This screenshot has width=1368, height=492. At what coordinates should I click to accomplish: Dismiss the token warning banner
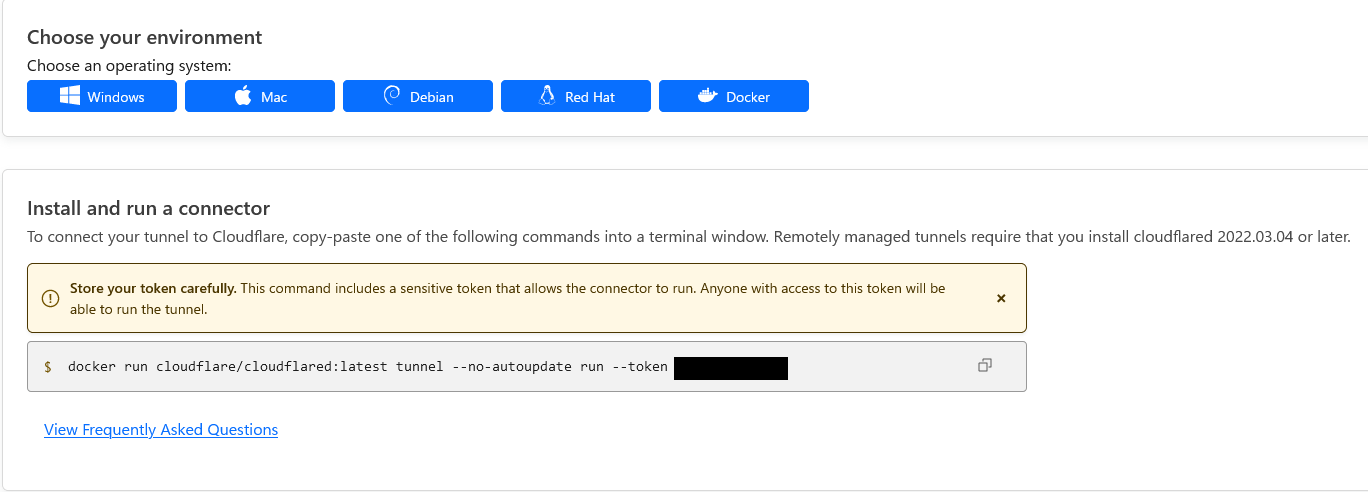click(x=1001, y=298)
